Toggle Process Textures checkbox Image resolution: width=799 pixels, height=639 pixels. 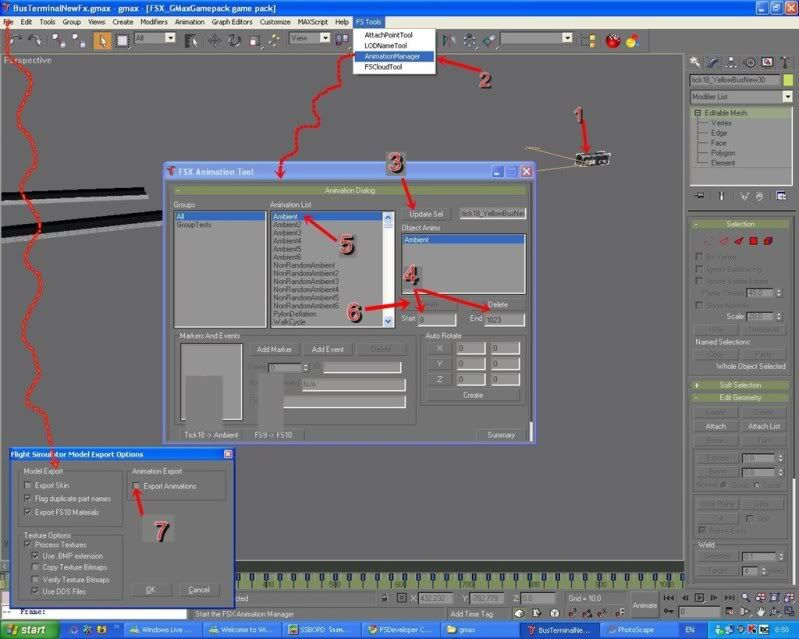[x=28, y=544]
